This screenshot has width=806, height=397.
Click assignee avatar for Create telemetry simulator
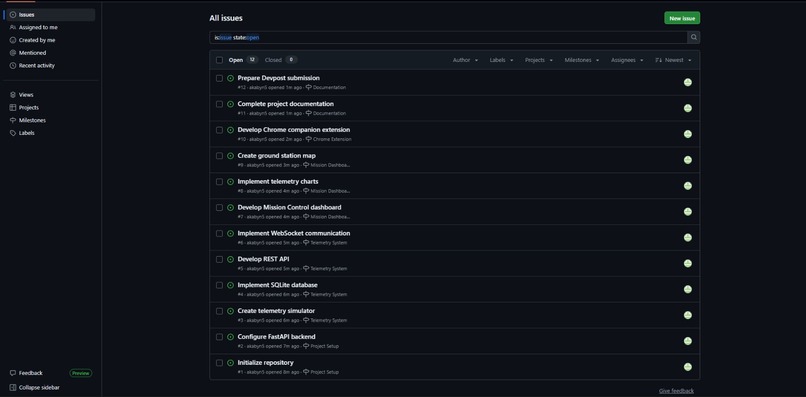click(687, 315)
